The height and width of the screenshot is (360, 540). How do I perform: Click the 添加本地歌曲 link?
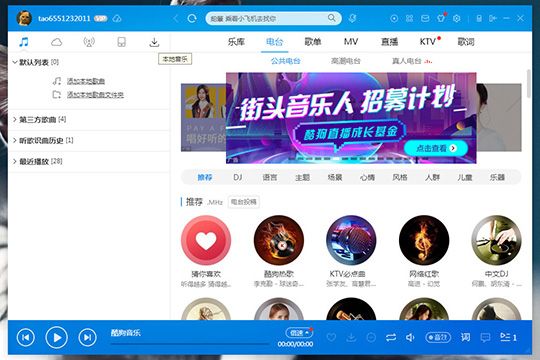86,81
